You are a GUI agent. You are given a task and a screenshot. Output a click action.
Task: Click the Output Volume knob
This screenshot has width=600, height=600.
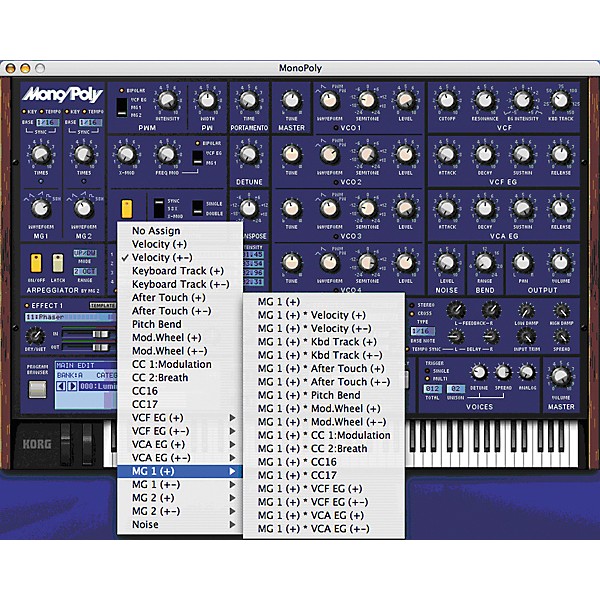561,263
